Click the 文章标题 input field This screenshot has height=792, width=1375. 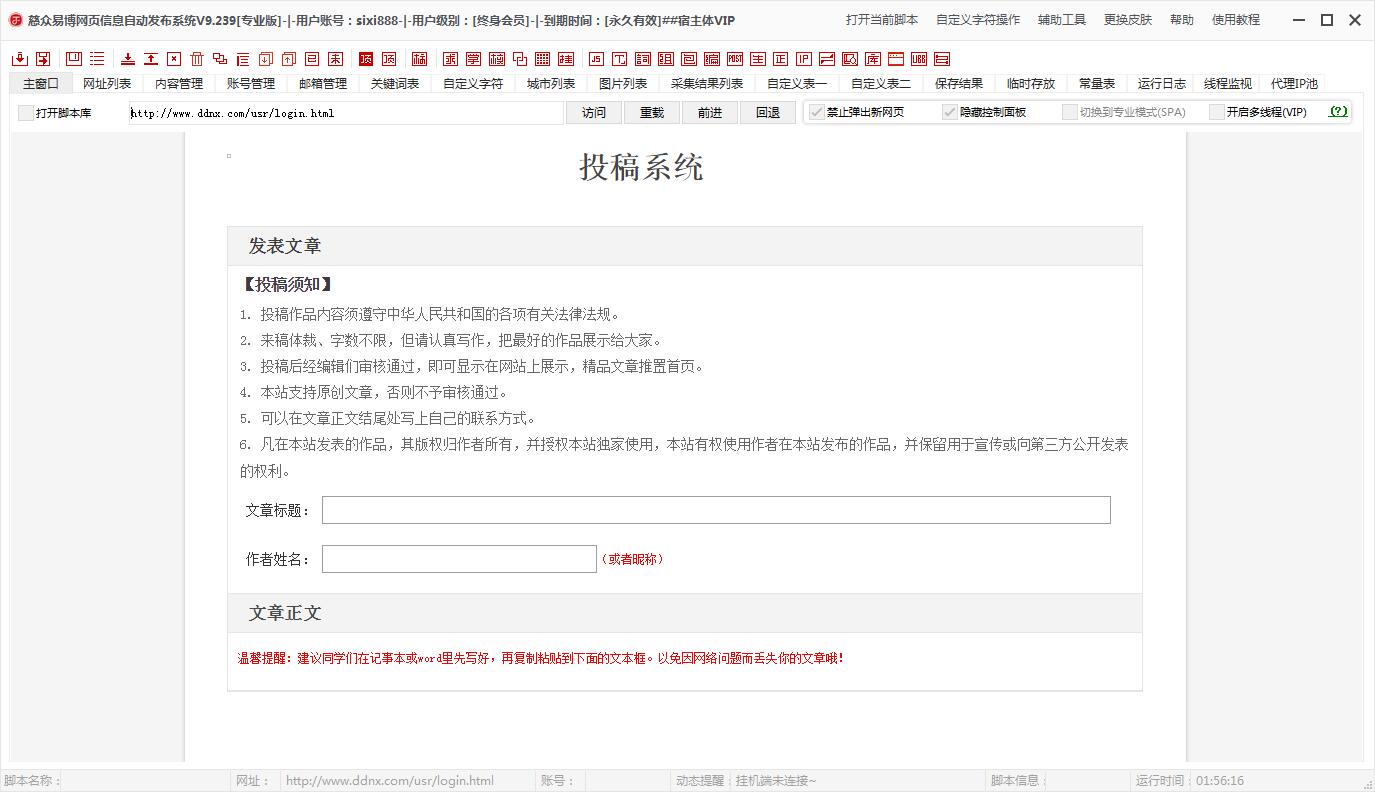[x=716, y=510]
